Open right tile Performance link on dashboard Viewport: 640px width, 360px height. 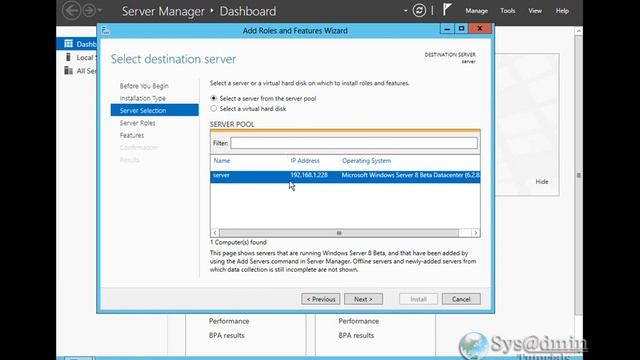point(358,321)
